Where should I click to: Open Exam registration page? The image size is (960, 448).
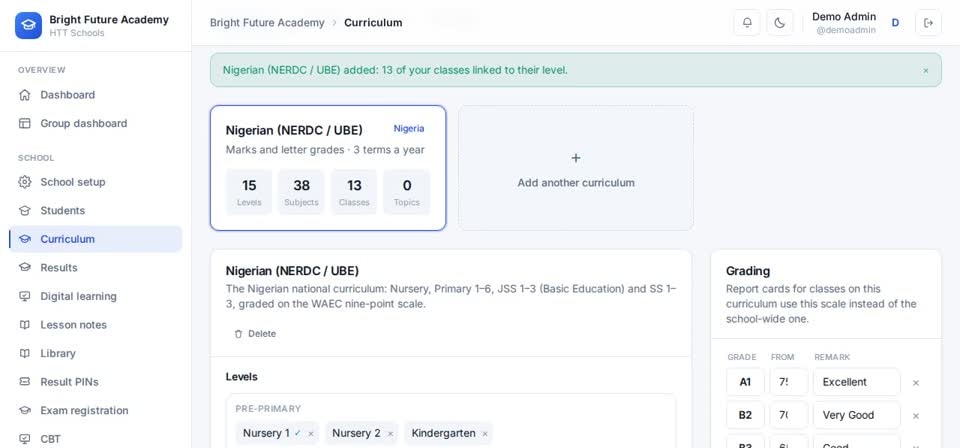pyautogui.click(x=96, y=411)
